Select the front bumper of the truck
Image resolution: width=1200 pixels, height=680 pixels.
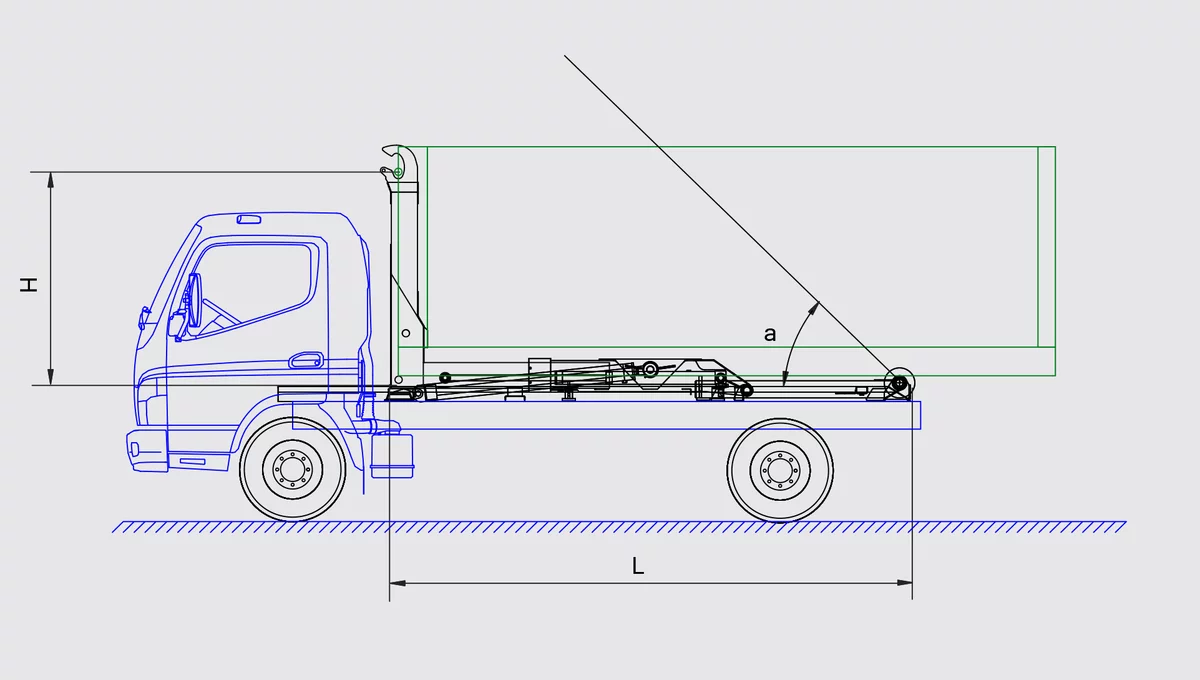point(146,451)
